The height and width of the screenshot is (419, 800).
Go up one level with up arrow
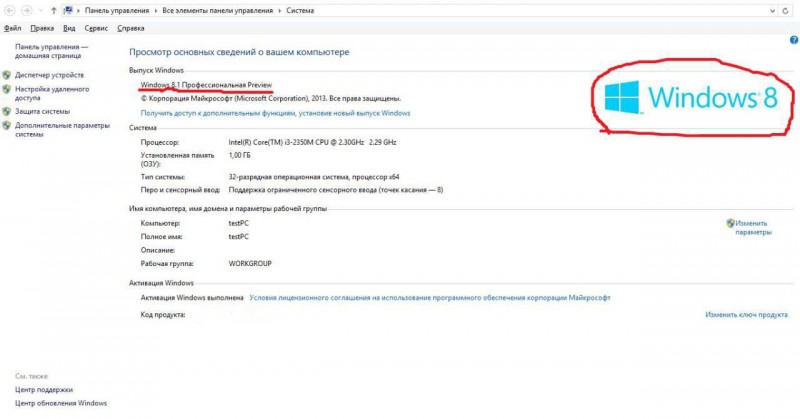tap(54, 10)
